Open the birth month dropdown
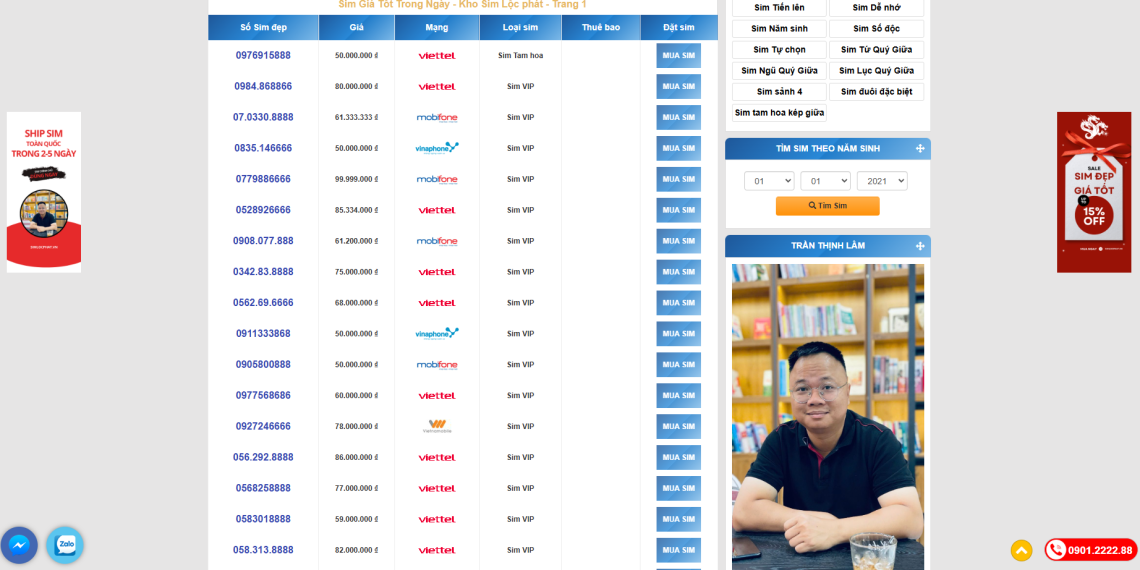 tap(825, 181)
